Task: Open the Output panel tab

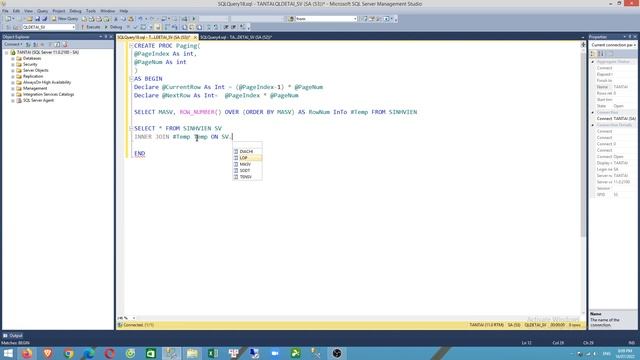Action: click(x=13, y=336)
